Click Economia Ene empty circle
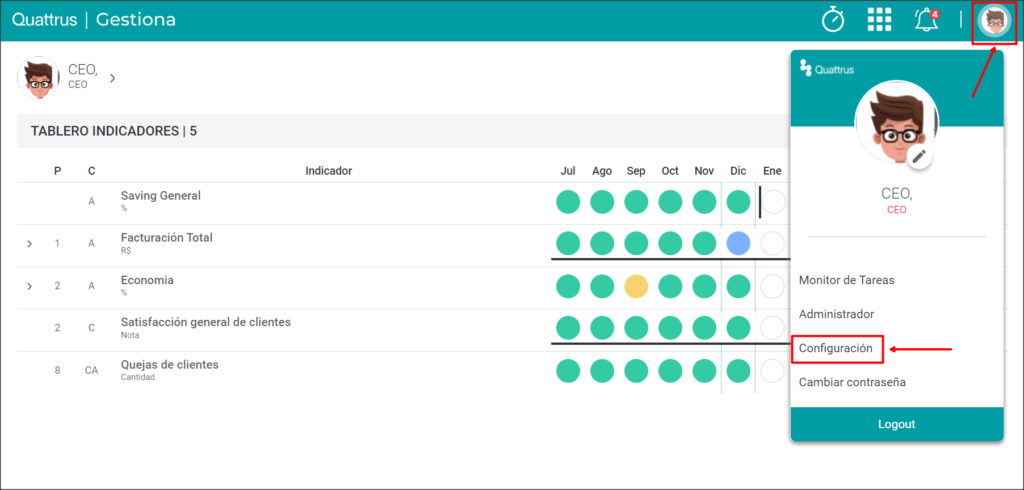1024x490 pixels. tap(773, 286)
